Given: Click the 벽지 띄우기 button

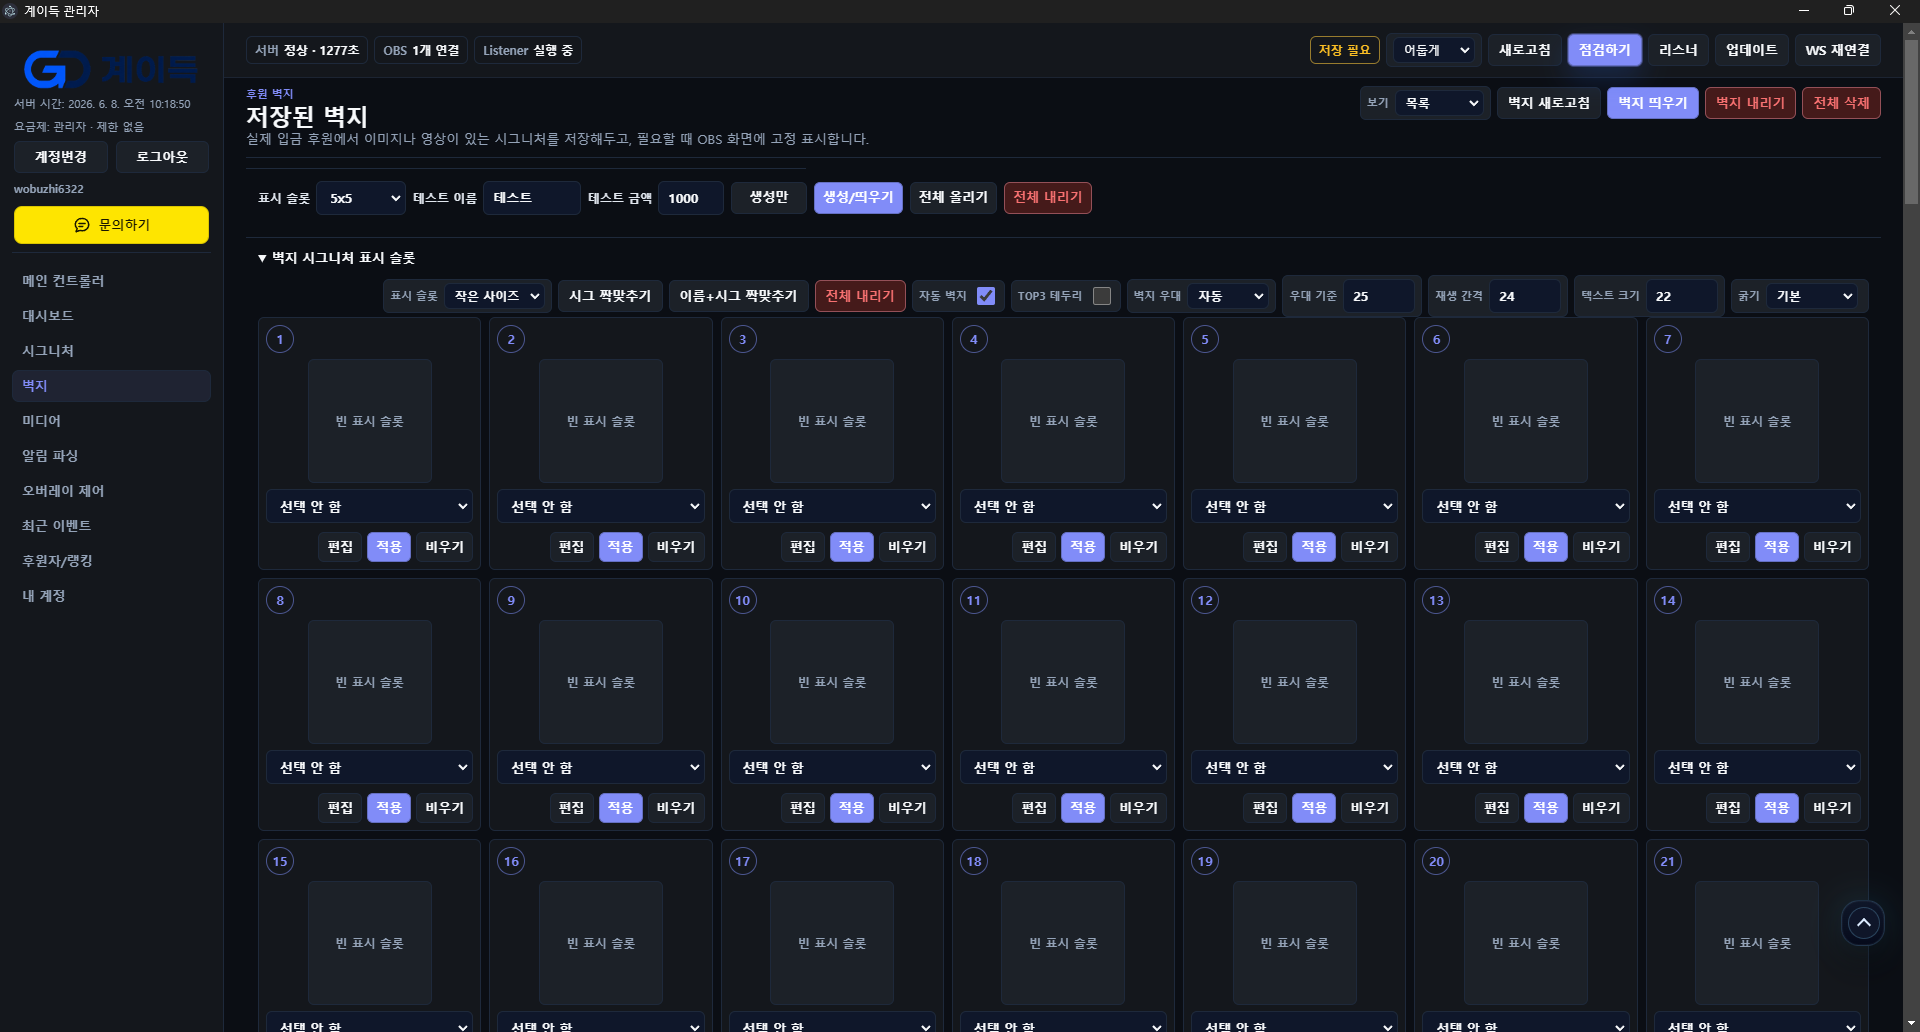Looking at the screenshot, I should [1652, 103].
